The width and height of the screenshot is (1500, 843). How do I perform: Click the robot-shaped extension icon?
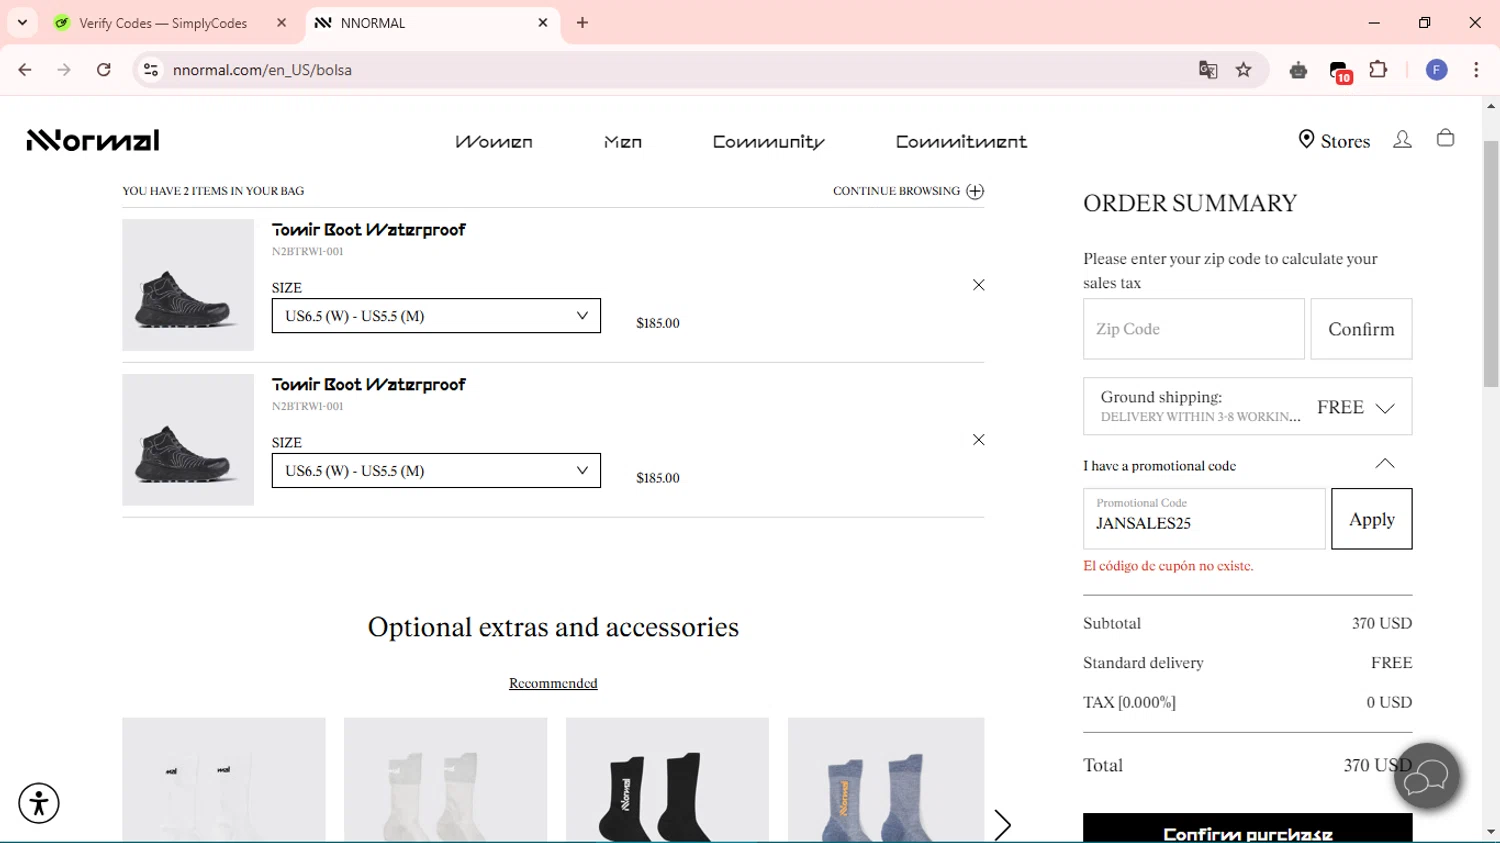click(x=1298, y=70)
